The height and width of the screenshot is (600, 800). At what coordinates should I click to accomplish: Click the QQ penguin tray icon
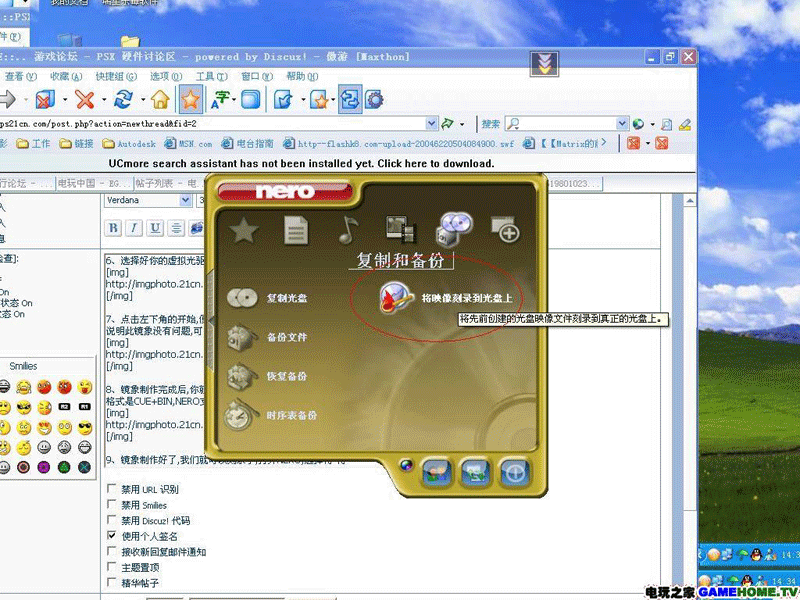(x=755, y=554)
